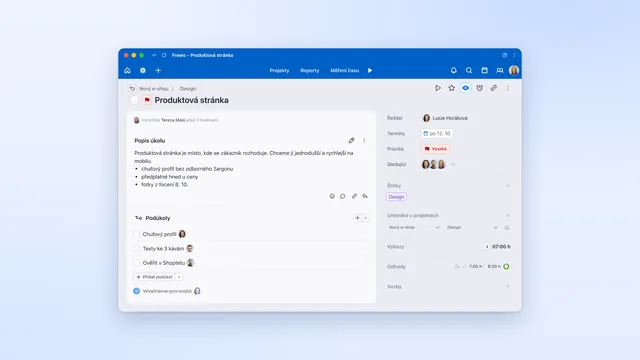640x360 pixels.
Task: Click the Tereza Malá author name
Action: pos(173,120)
